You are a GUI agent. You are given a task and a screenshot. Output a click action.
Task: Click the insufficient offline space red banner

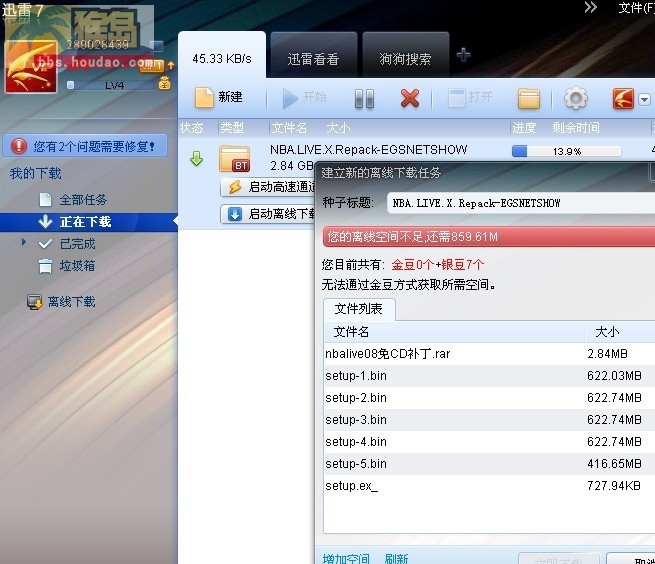coord(489,237)
